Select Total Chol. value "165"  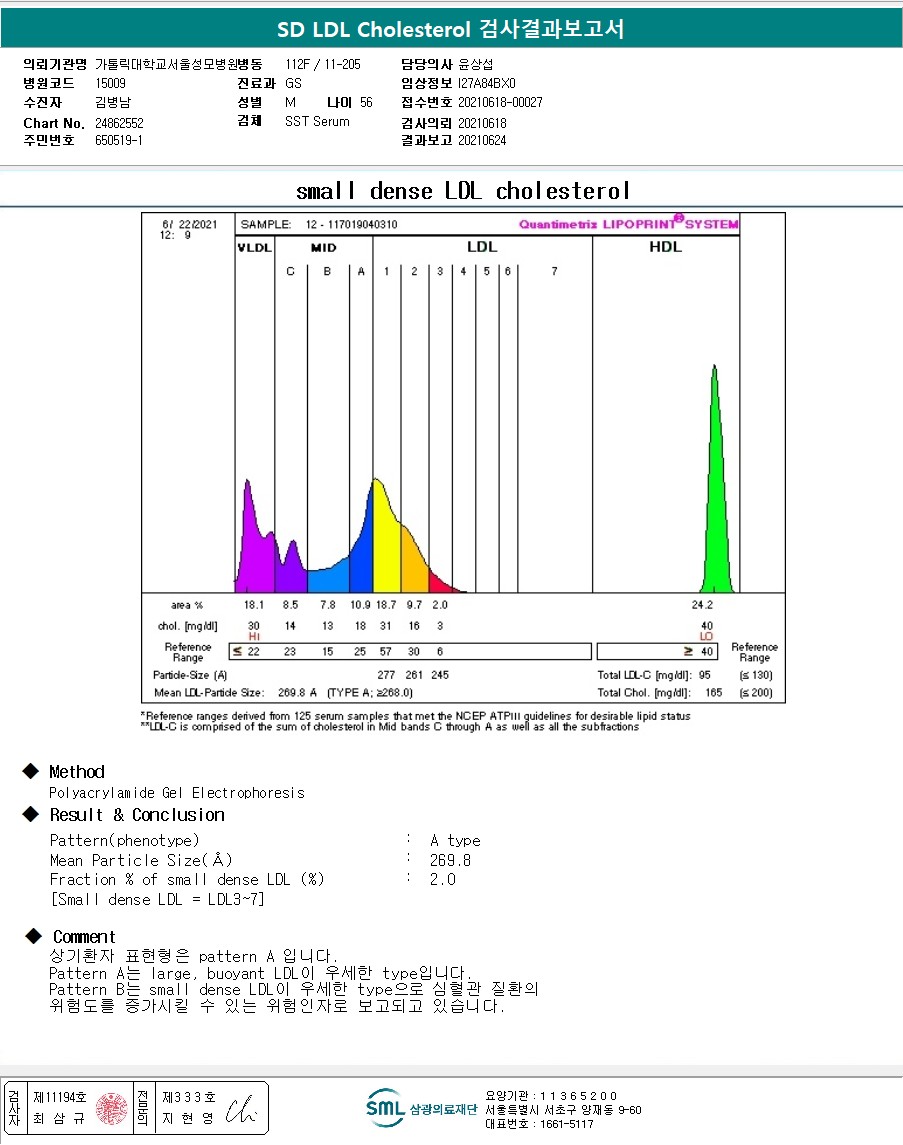click(713, 692)
